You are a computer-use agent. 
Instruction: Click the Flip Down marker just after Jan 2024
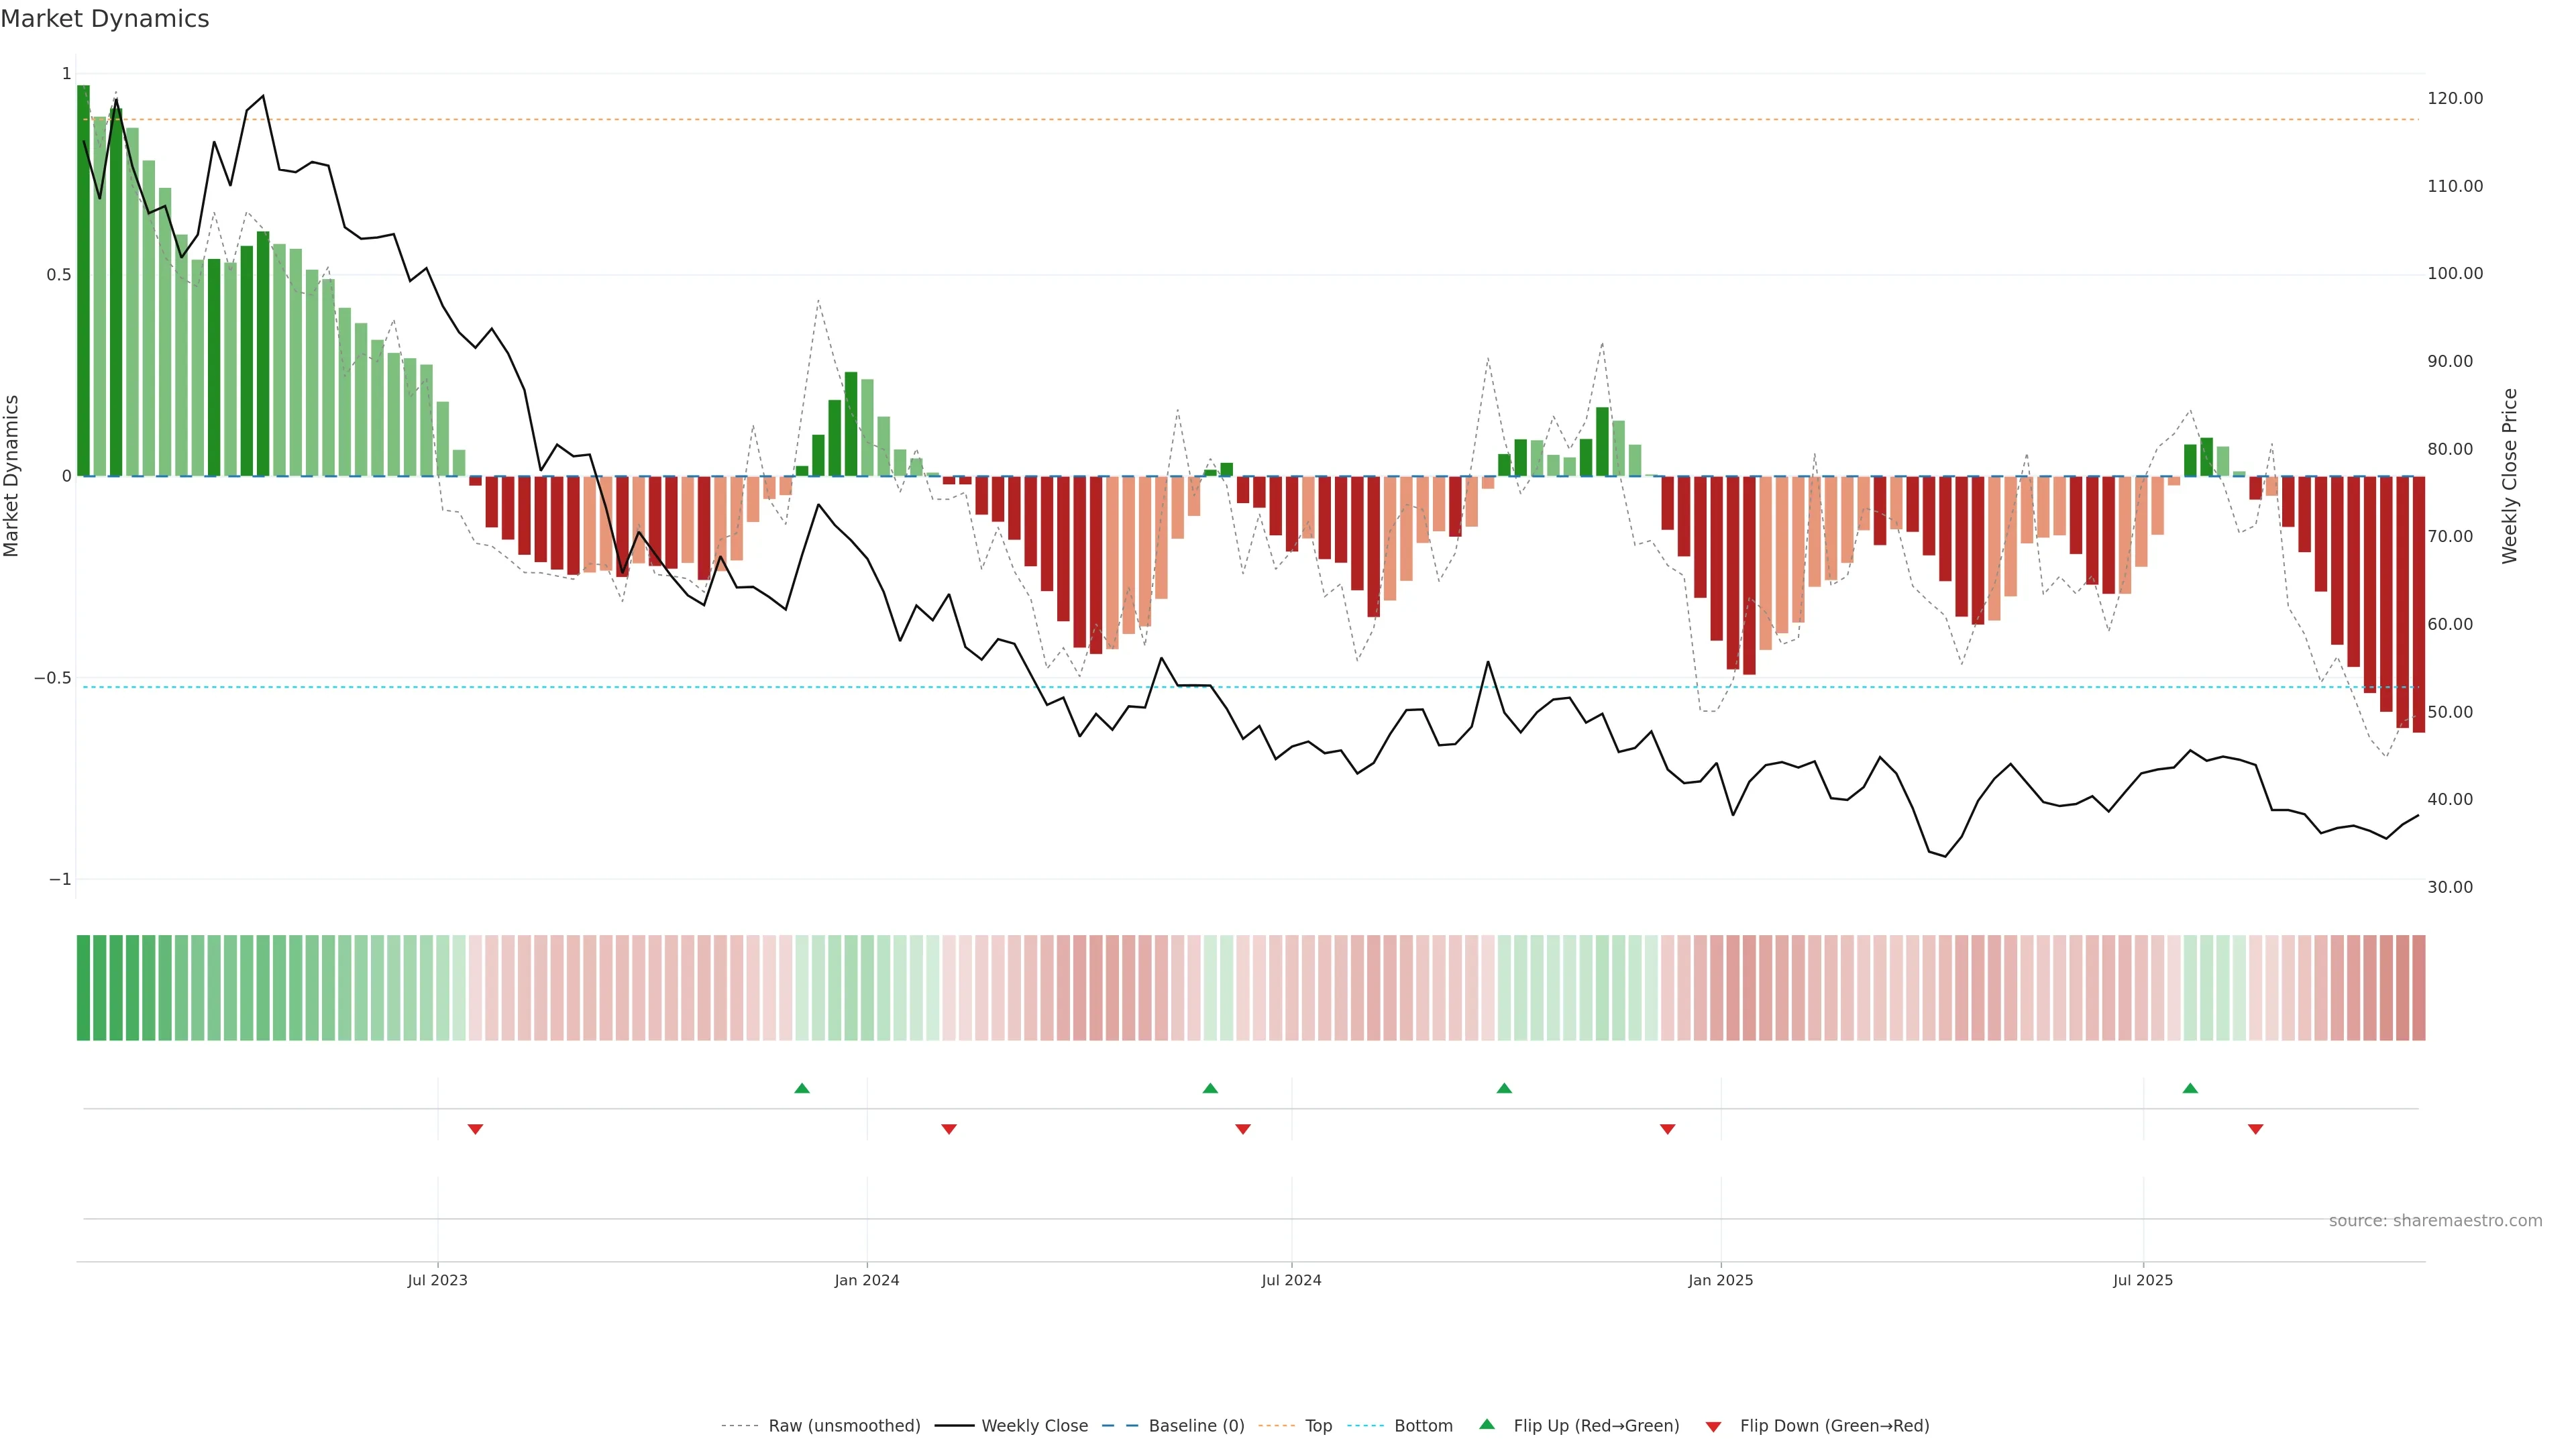[949, 1129]
